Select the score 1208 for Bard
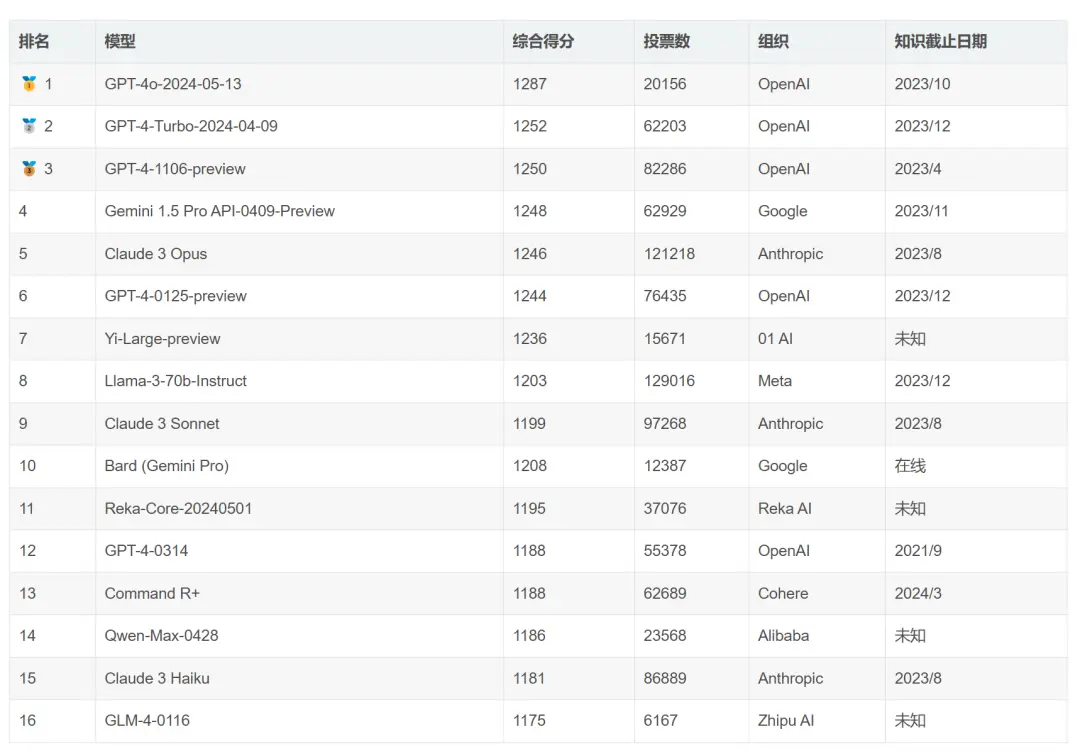This screenshot has width=1080, height=756. click(529, 466)
